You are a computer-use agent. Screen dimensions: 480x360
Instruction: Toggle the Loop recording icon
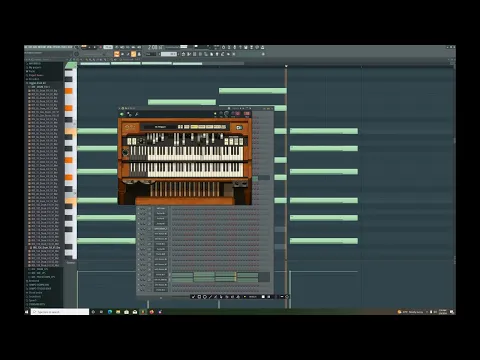[139, 47]
